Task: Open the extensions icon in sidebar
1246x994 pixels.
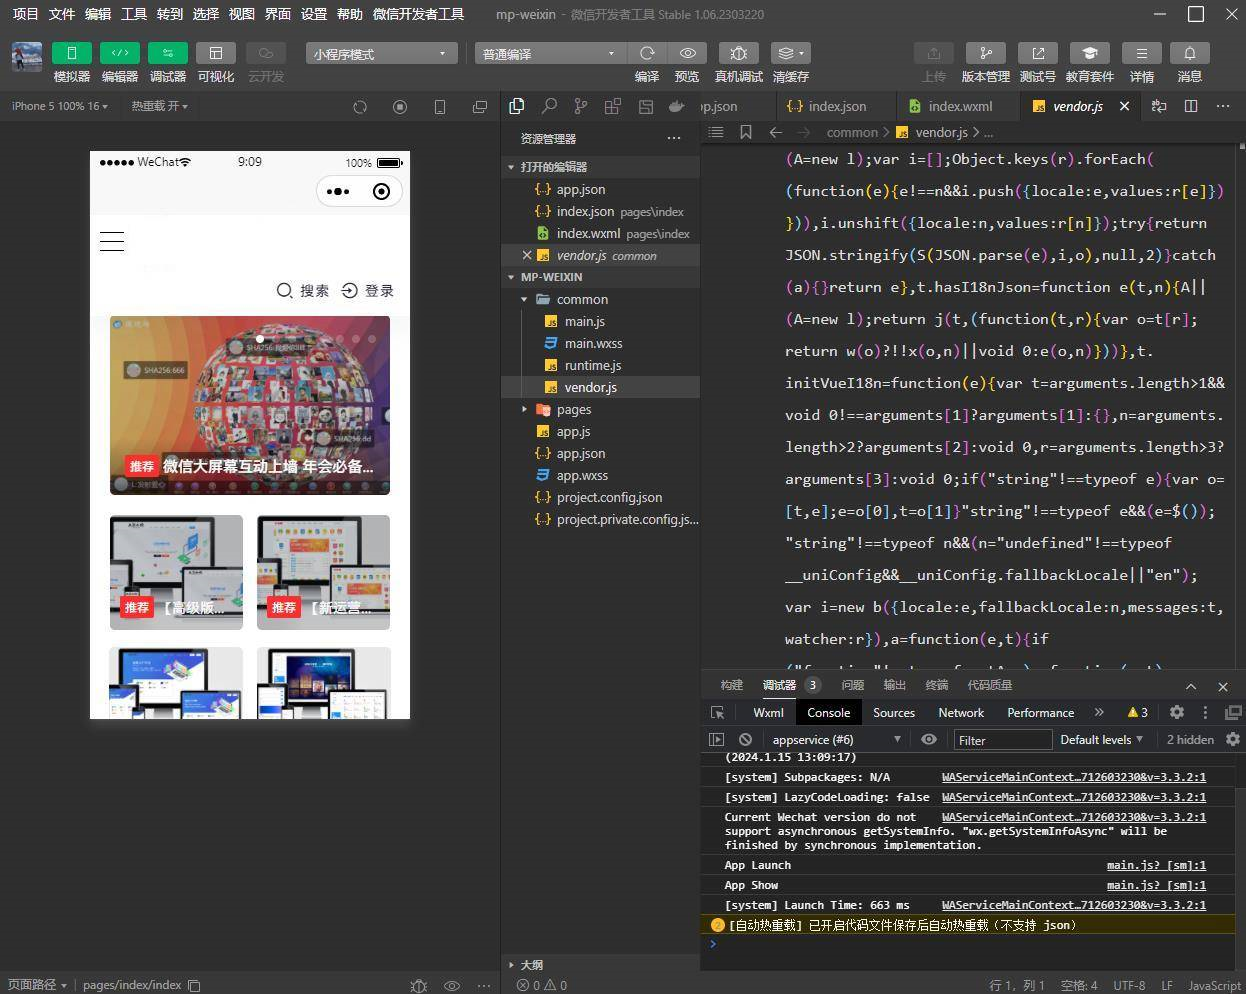Action: point(613,106)
